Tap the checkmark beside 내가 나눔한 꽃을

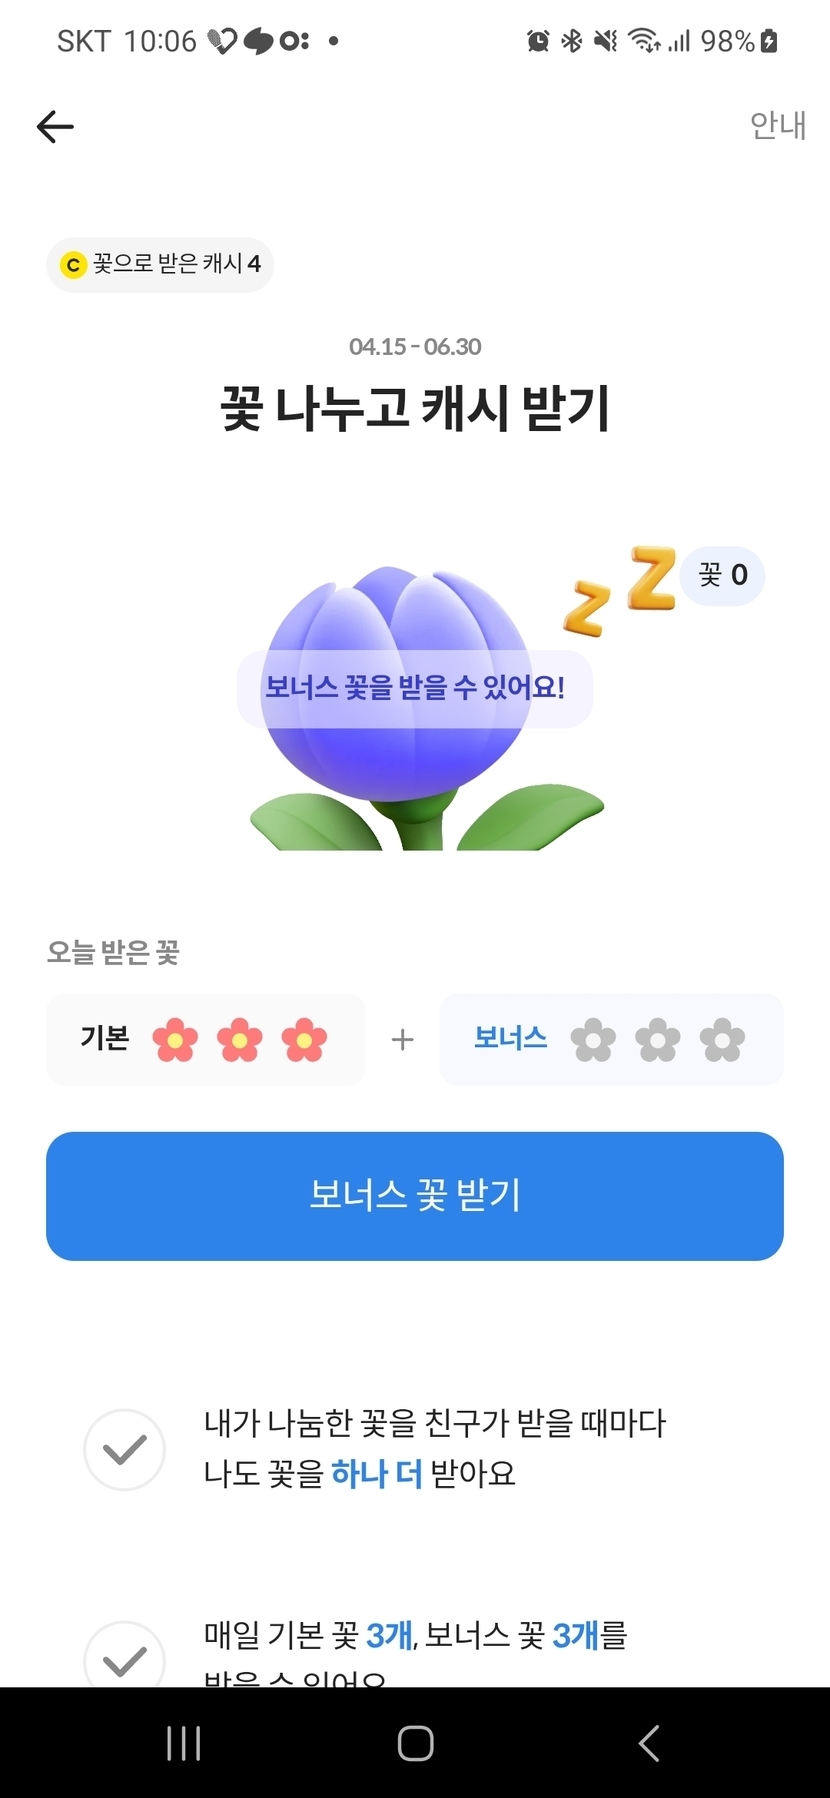pos(124,1449)
